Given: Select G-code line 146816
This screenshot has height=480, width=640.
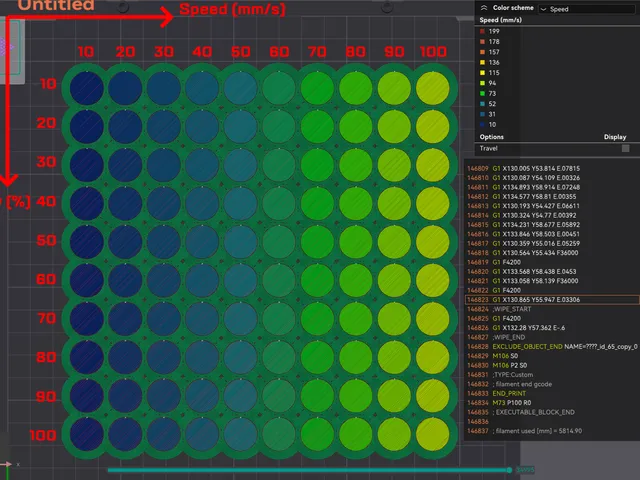Looking at the screenshot, I should tap(524, 234).
